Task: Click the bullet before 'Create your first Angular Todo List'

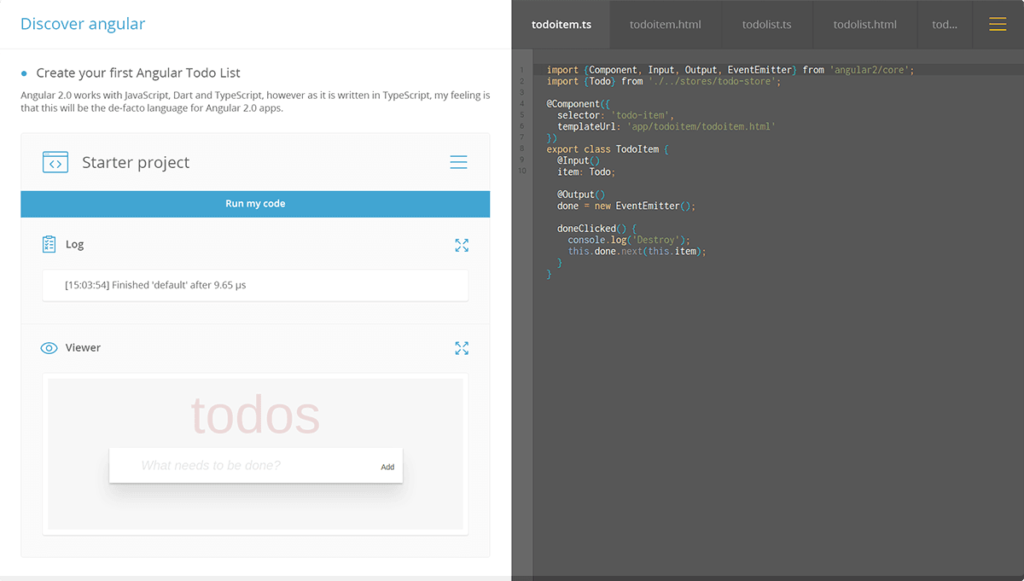Action: (x=24, y=74)
